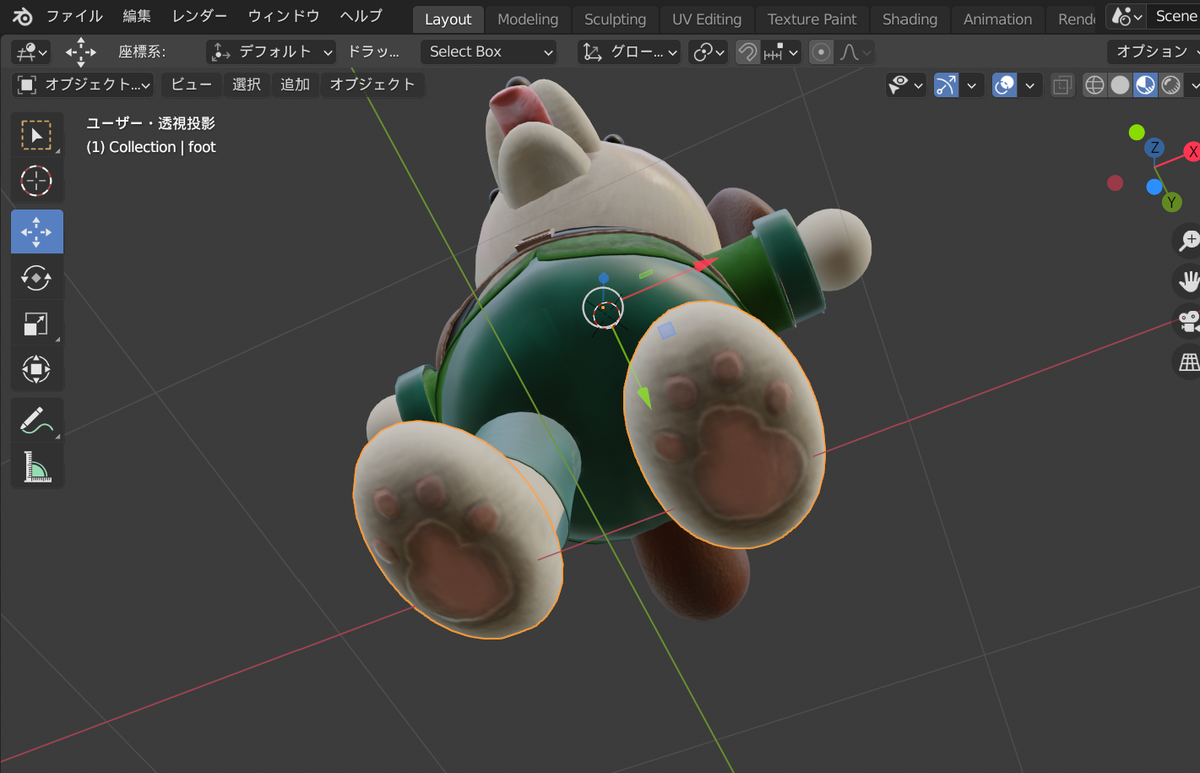Toggle snapping magnet icon
Image resolution: width=1200 pixels, height=773 pixels.
tap(747, 52)
